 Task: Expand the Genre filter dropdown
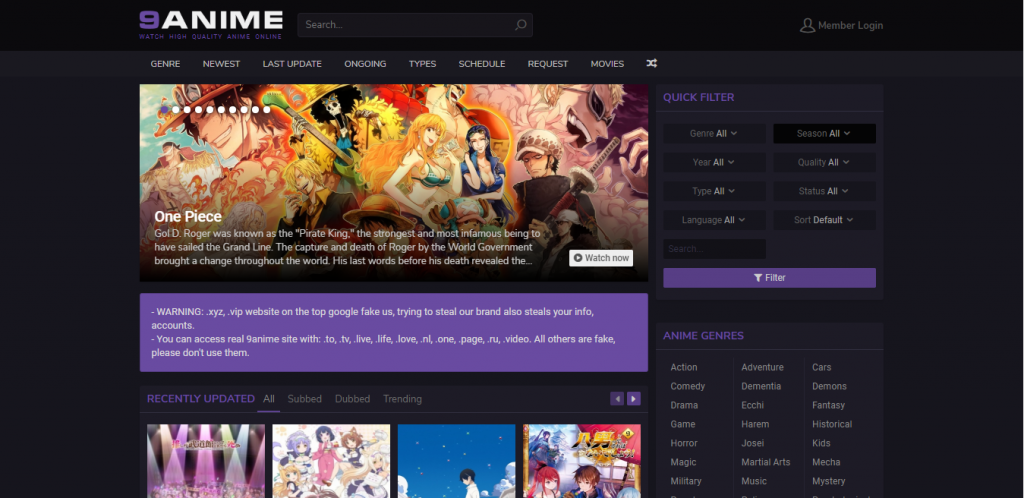click(x=714, y=134)
